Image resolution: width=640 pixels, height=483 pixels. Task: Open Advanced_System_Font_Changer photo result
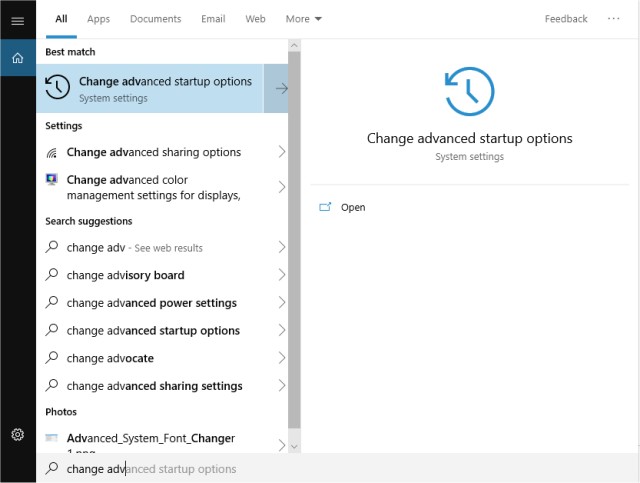(x=162, y=439)
